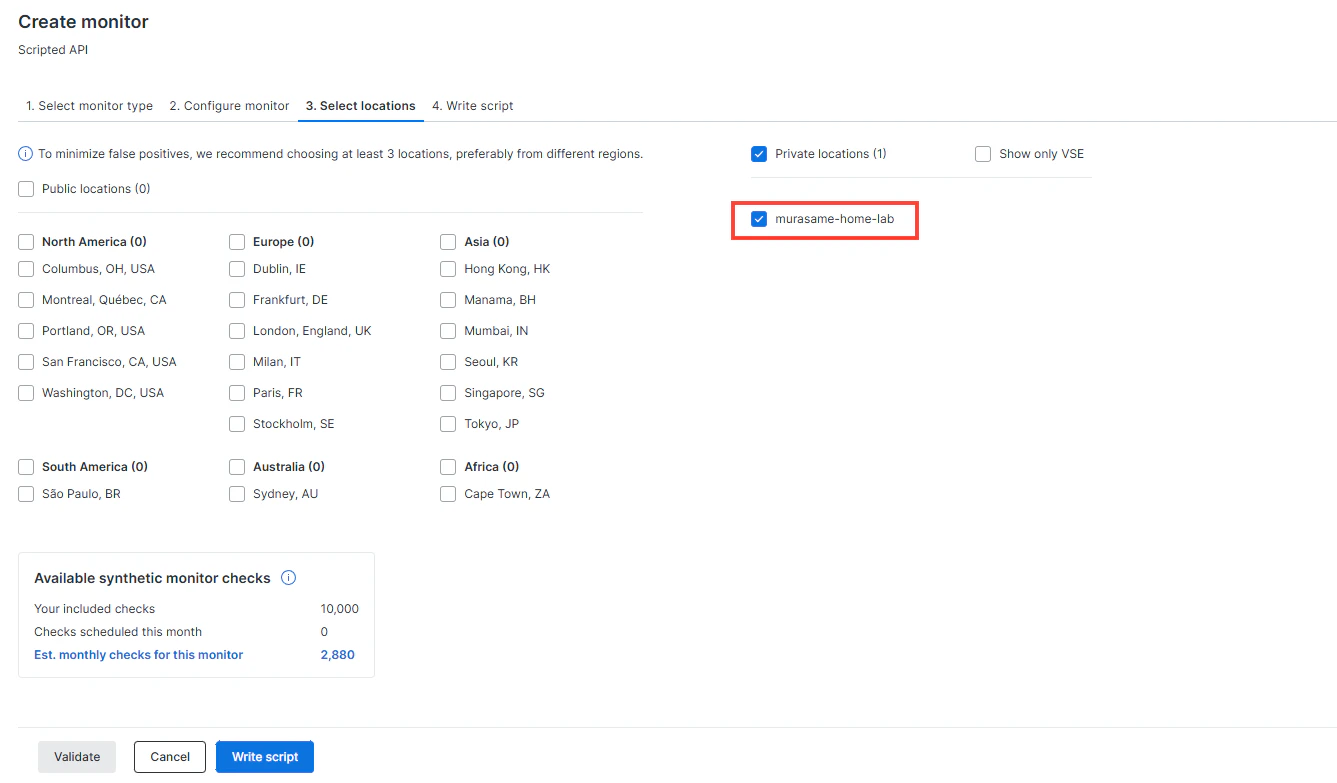The image size is (1337, 783).
Task: Tick the Sydney, AU checkbox
Action: point(237,494)
